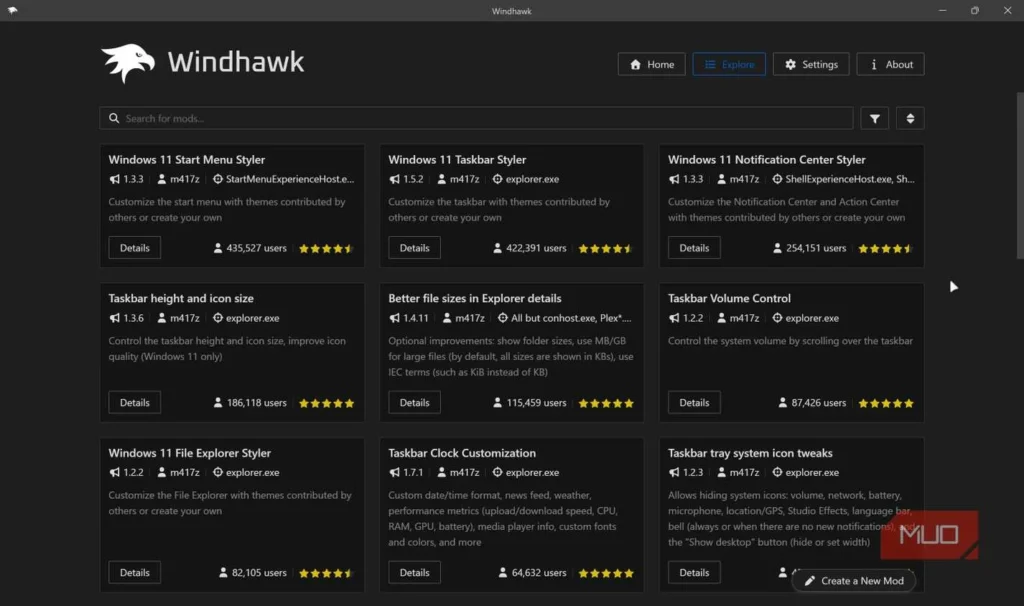Click the Taskbar Volume Control title
Screen dimensions: 1024x606
pyautogui.click(x=729, y=298)
